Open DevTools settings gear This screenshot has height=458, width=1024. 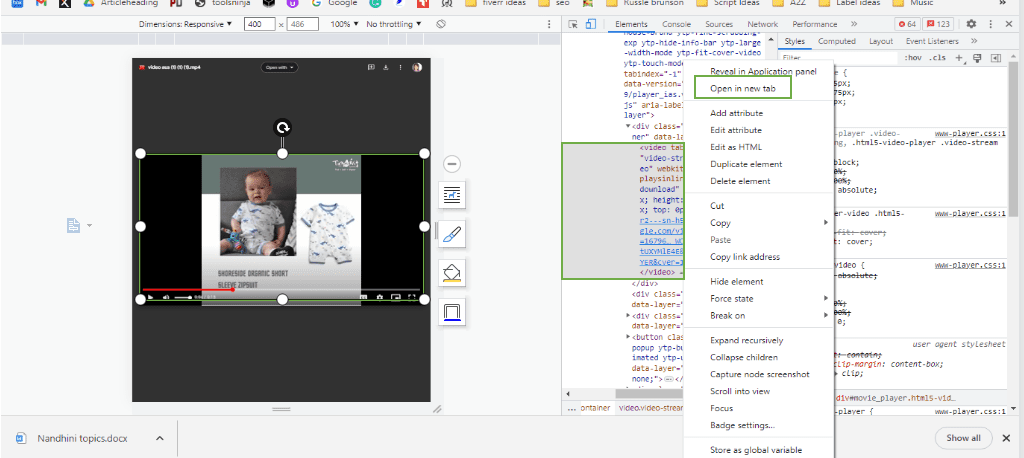pyautogui.click(x=971, y=24)
